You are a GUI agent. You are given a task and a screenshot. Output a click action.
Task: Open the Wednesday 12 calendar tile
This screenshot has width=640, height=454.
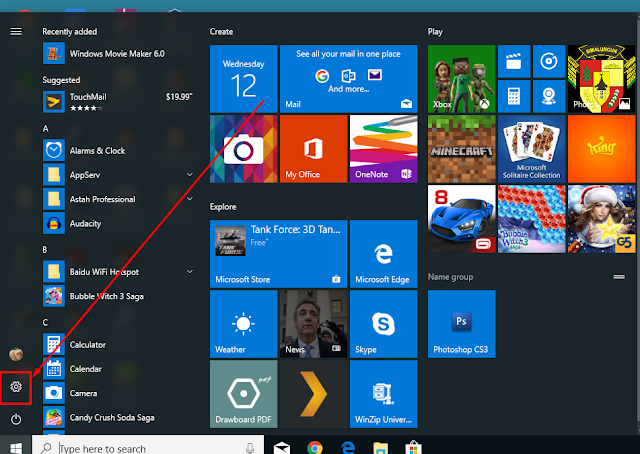point(244,79)
